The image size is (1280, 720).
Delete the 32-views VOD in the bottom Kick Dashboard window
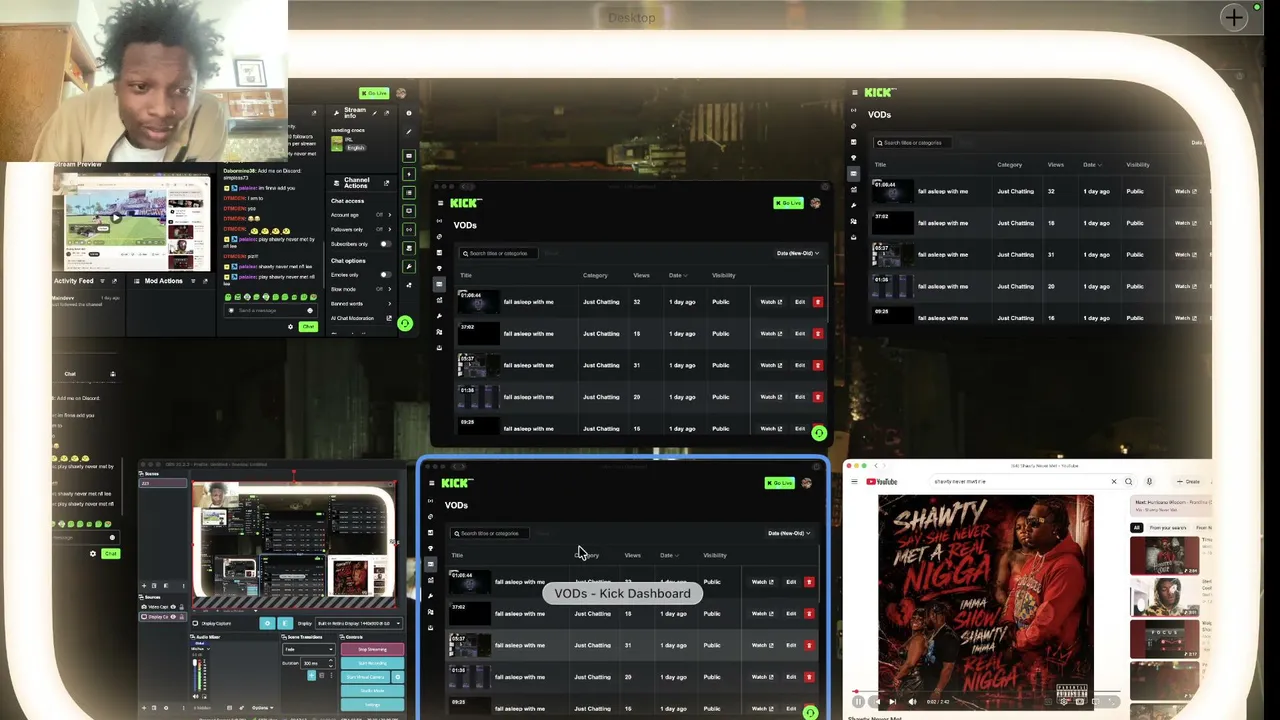809,582
